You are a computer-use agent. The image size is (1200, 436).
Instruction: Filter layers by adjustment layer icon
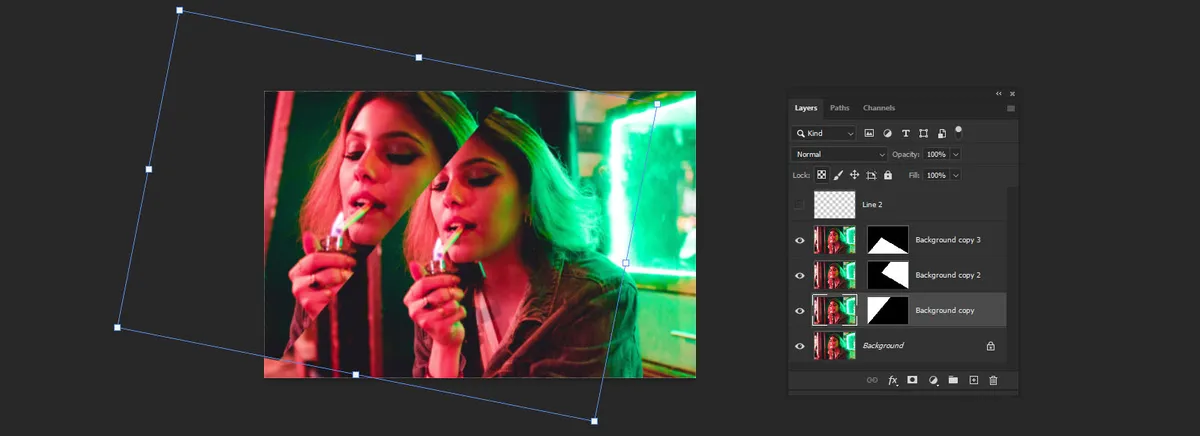pos(887,132)
